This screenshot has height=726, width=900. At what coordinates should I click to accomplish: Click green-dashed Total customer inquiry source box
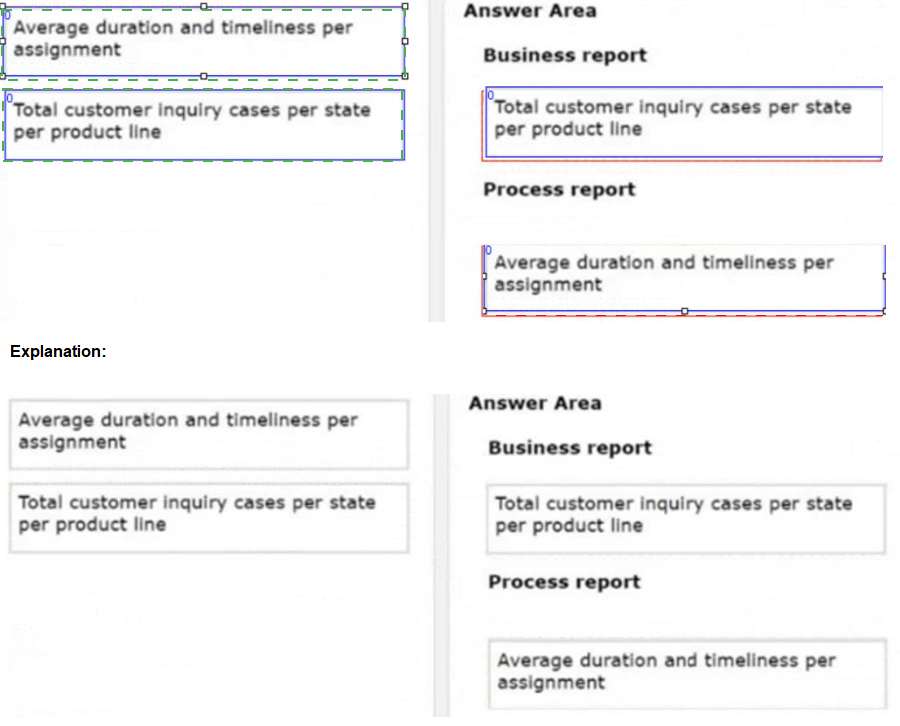click(x=204, y=125)
